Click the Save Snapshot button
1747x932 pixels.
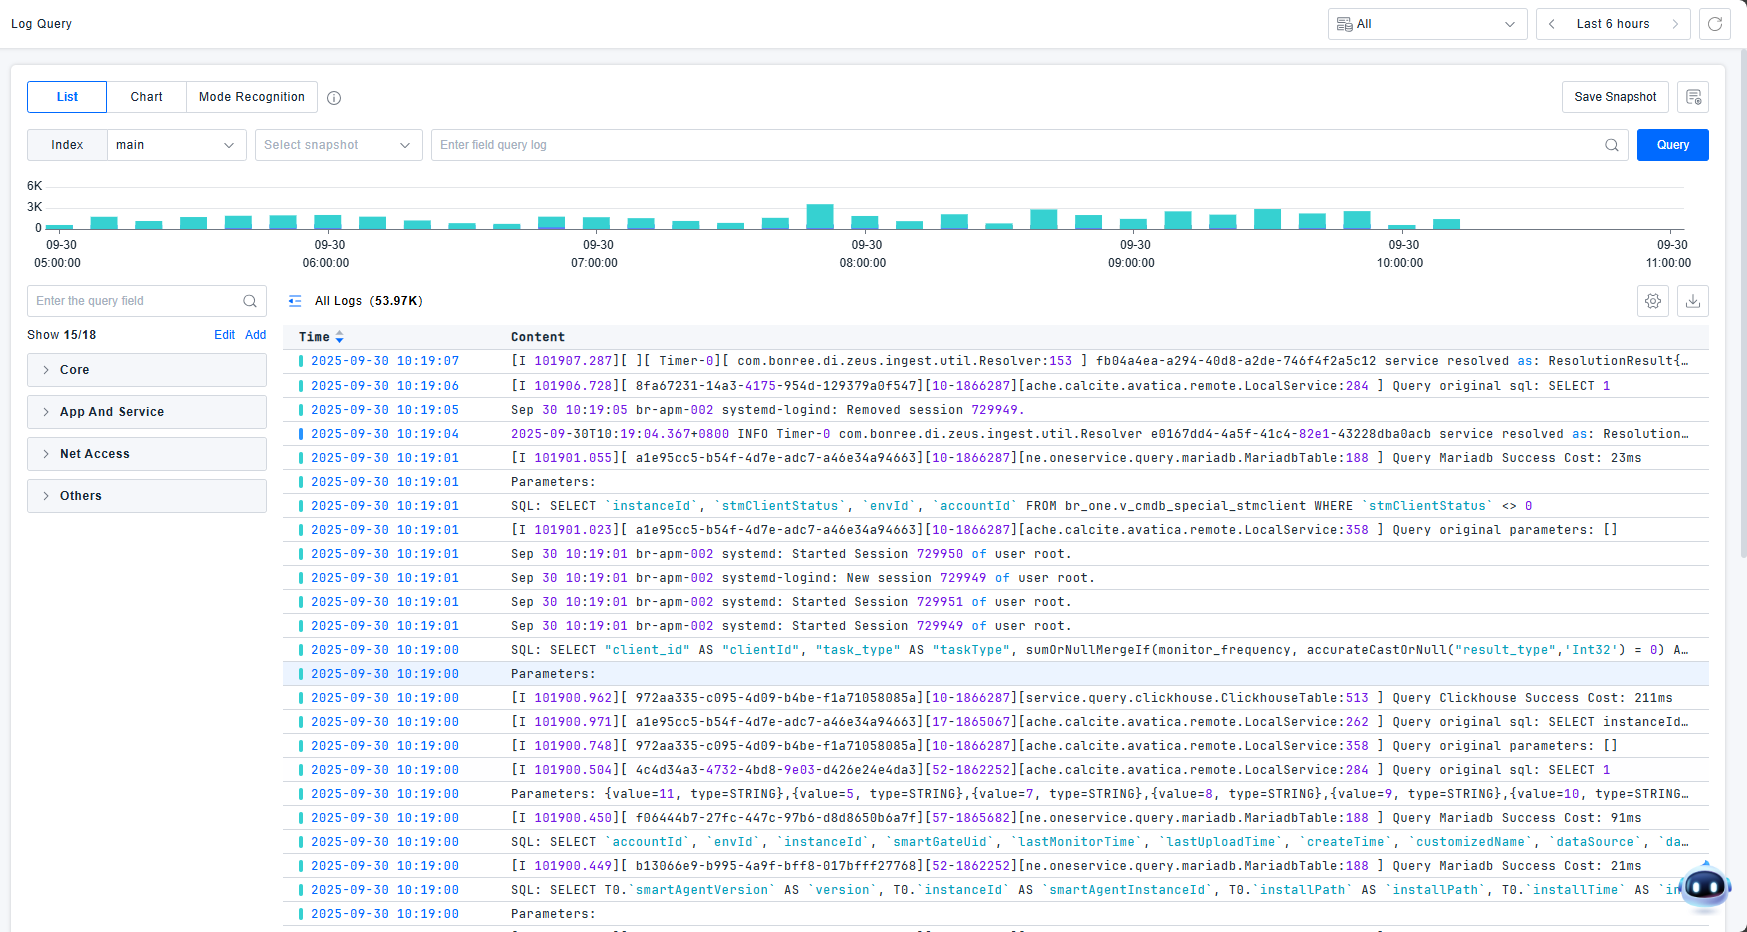pos(1614,97)
